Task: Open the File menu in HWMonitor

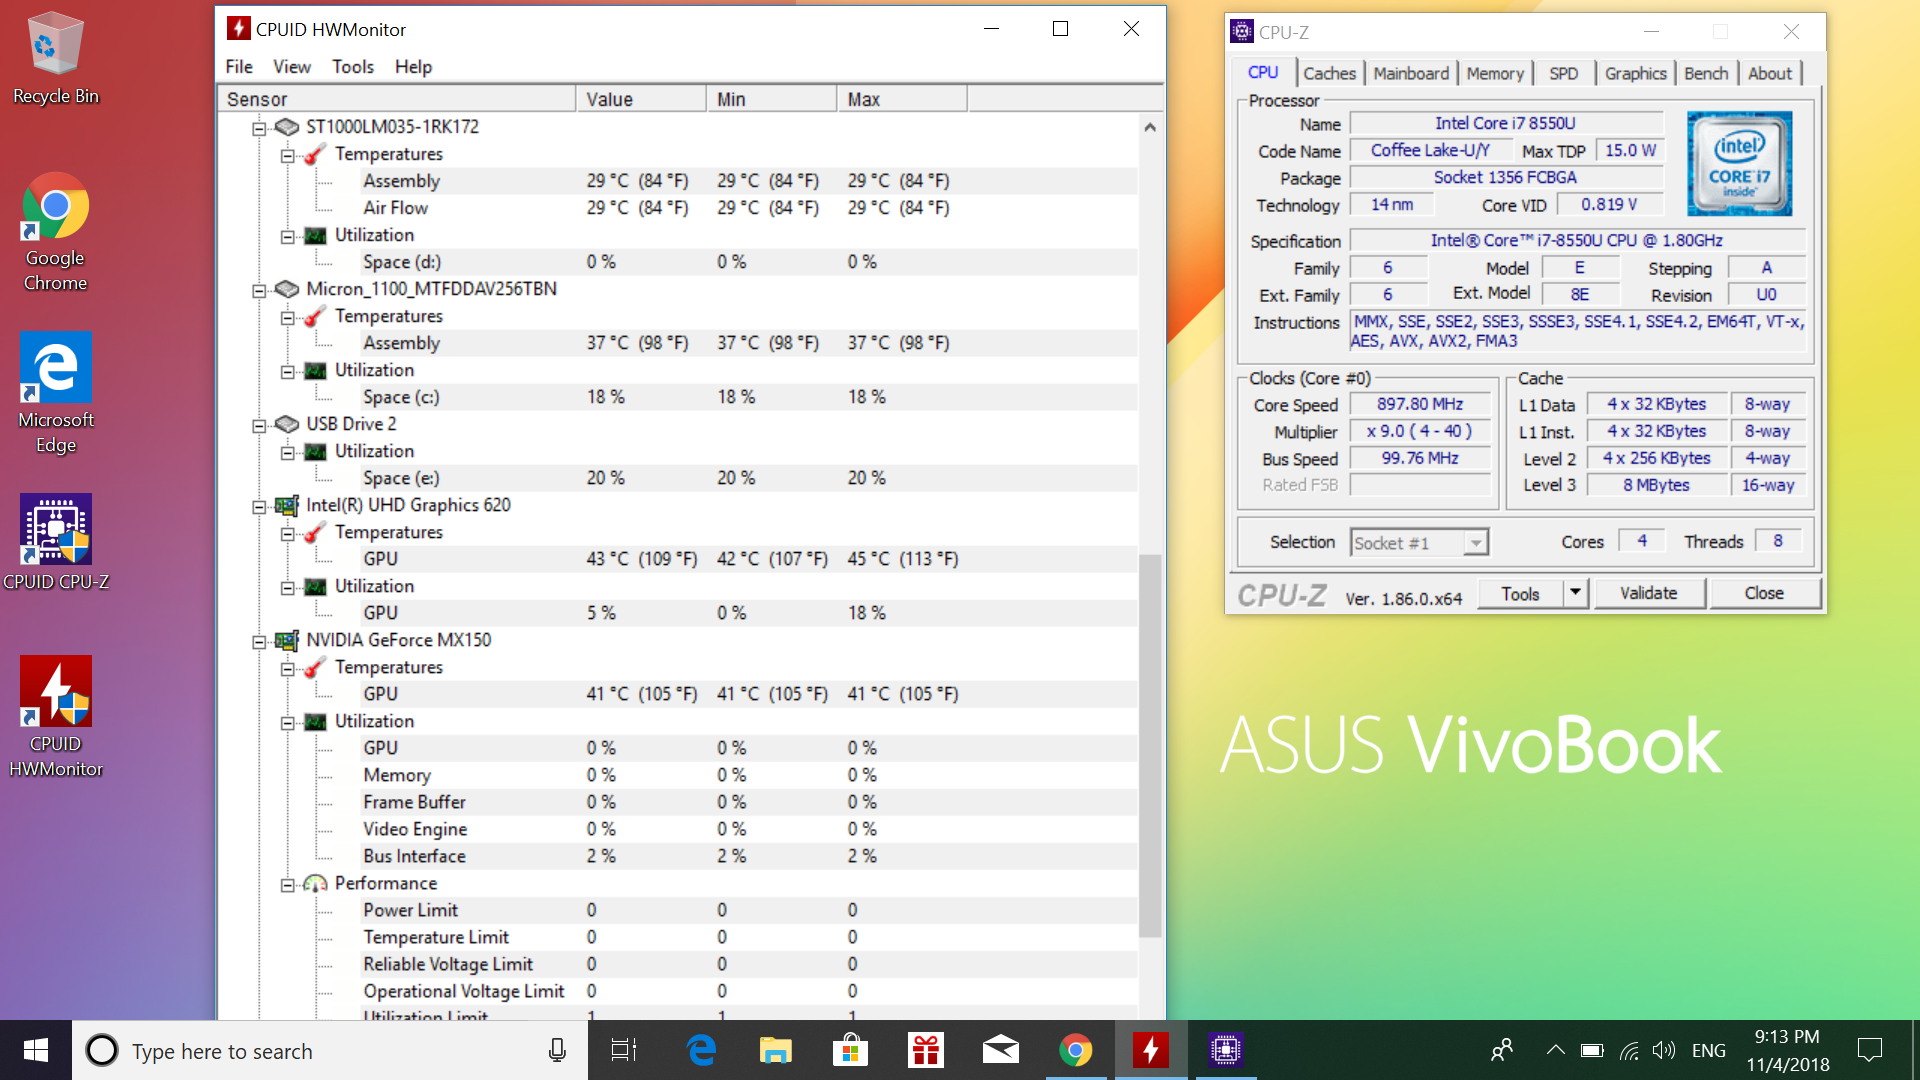Action: coord(239,66)
